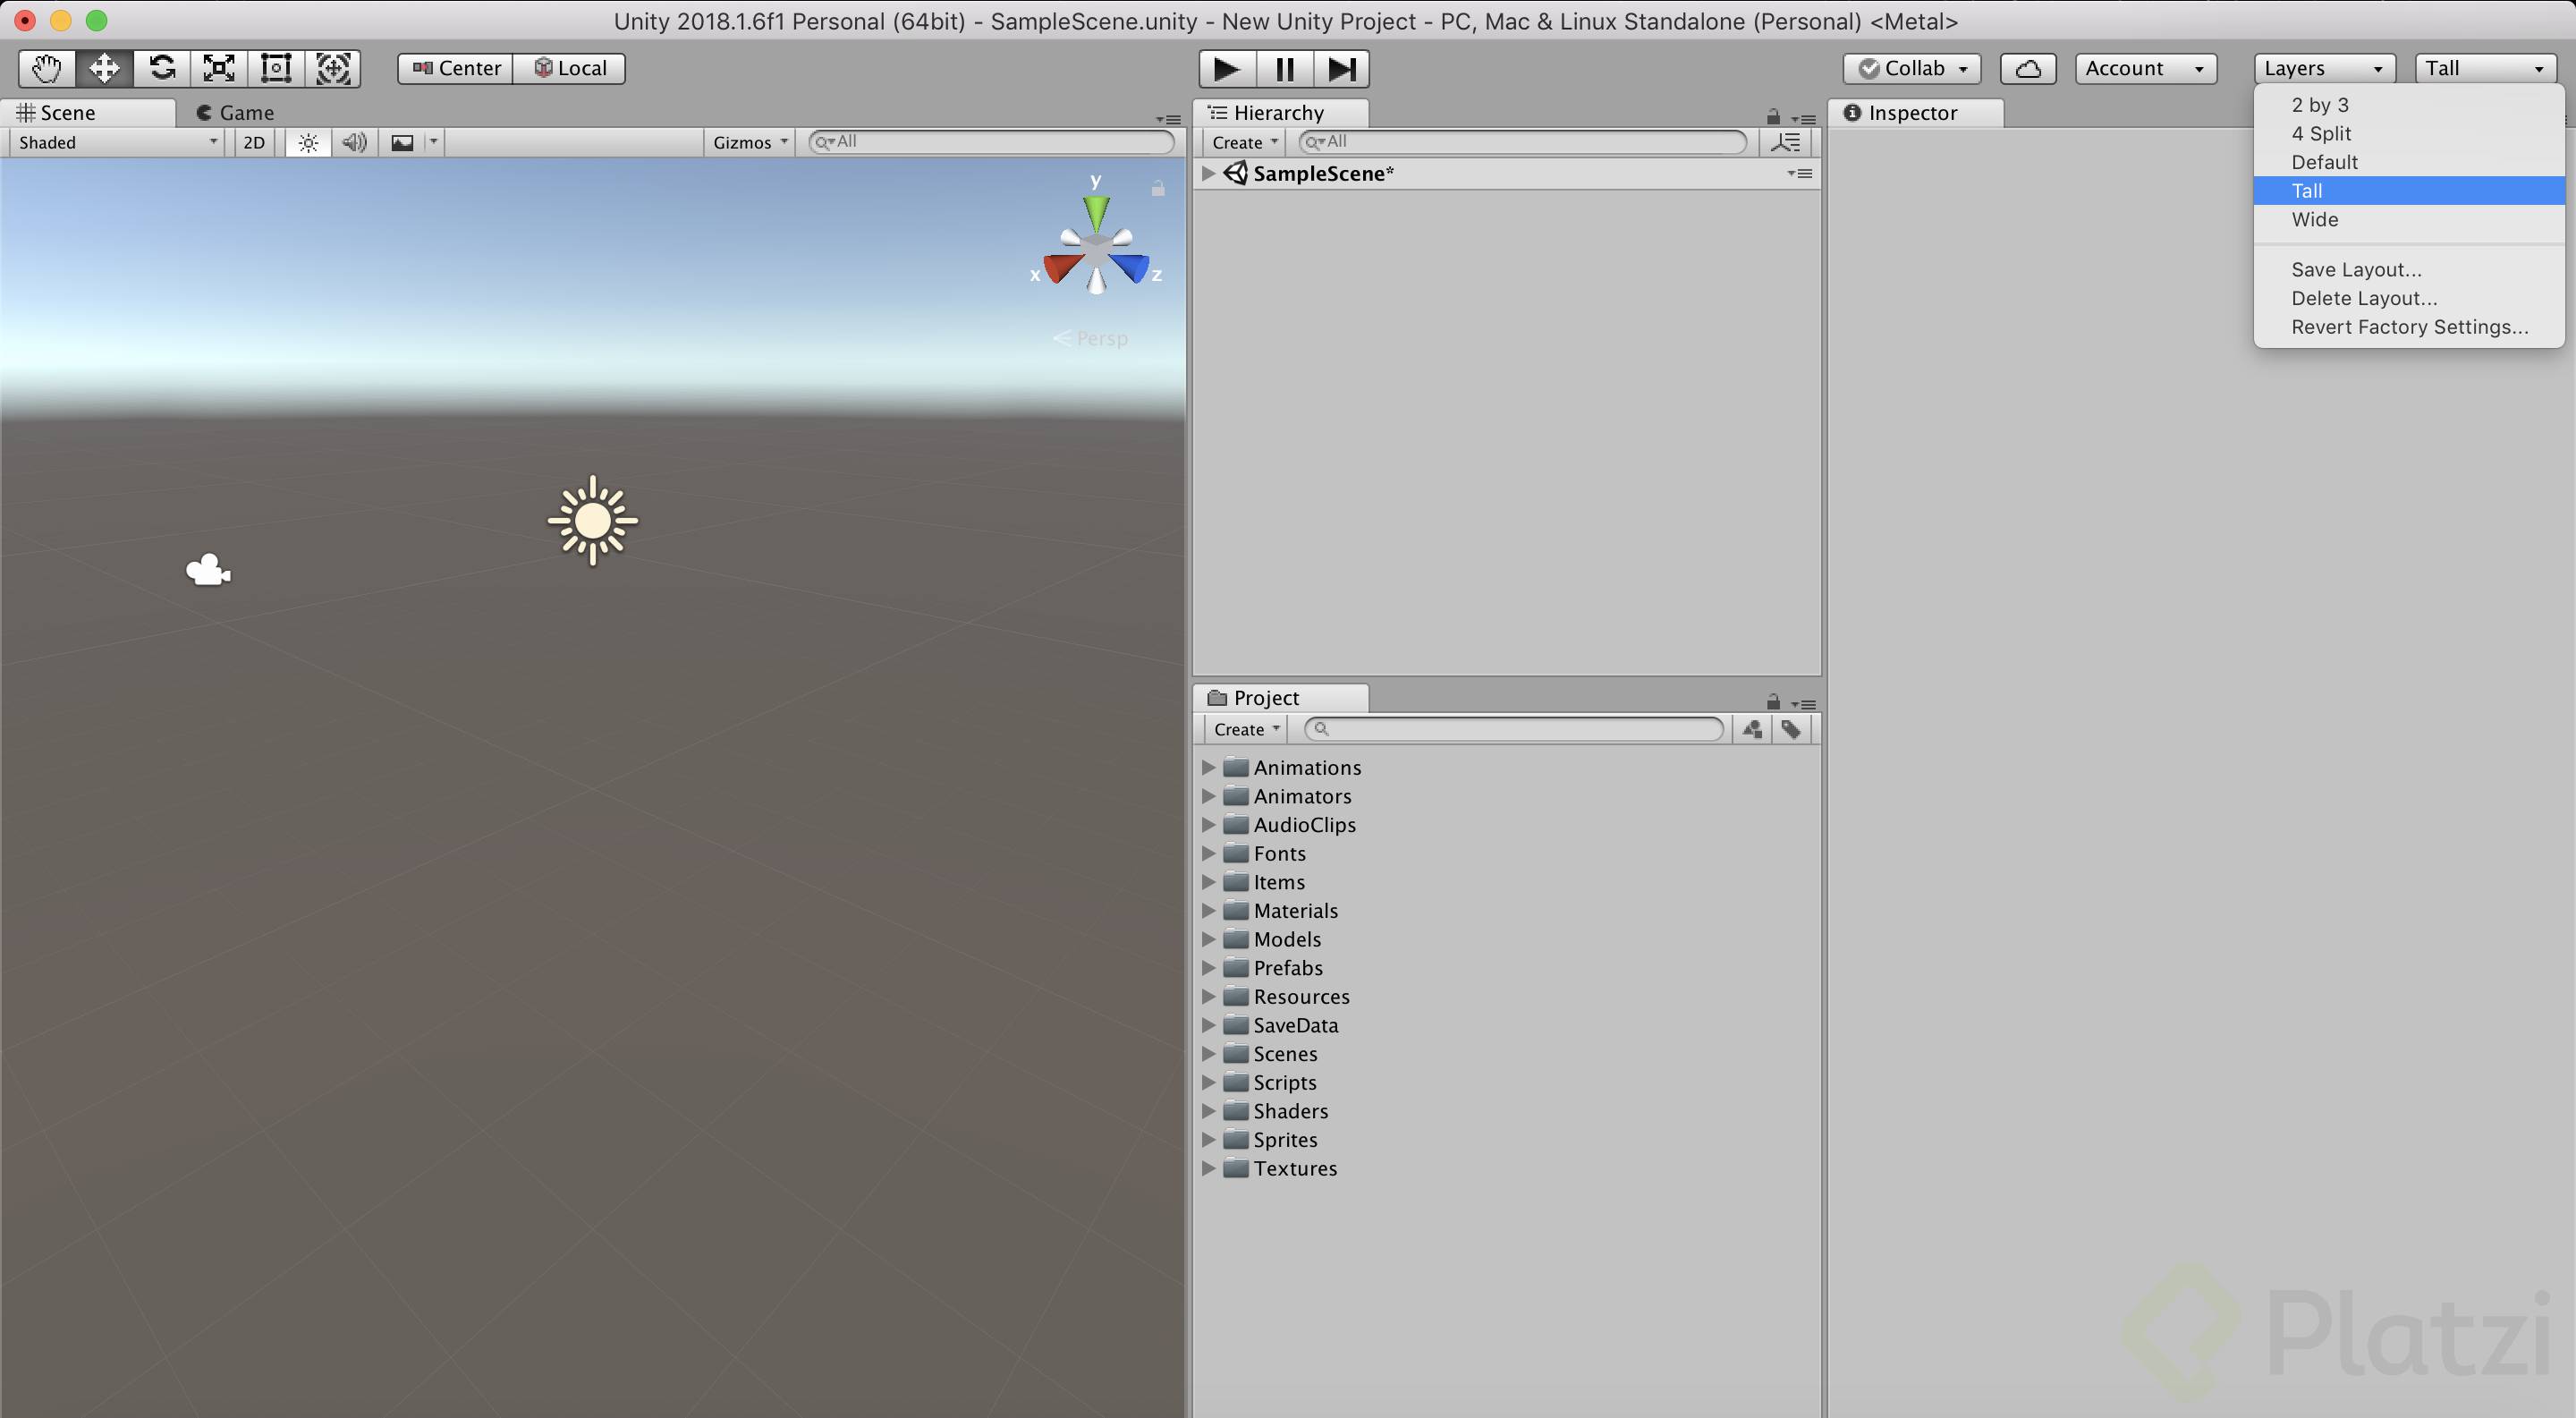Click the Step forward playback button
2576x1418 pixels.
tap(1340, 69)
